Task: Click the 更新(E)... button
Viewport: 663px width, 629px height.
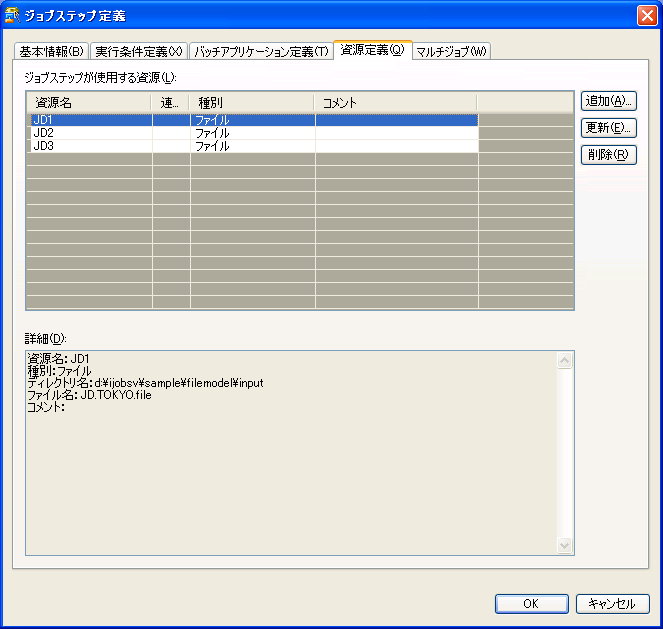Action: 608,128
